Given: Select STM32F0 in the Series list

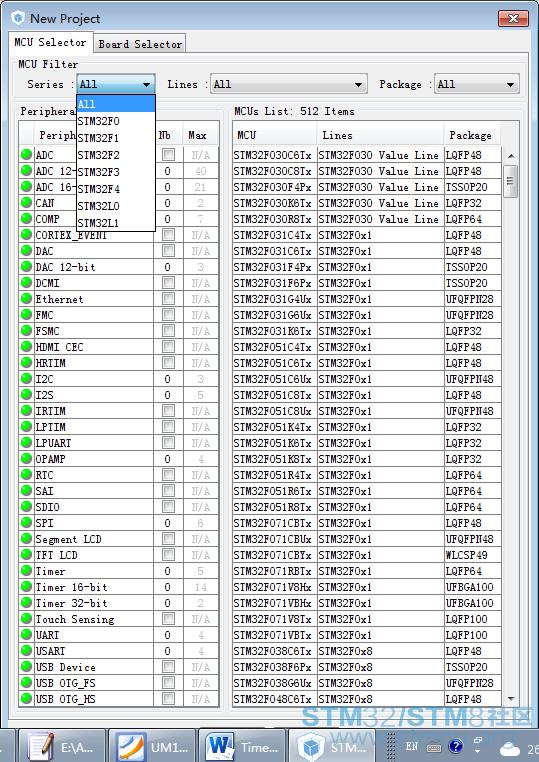Looking at the screenshot, I should [x=116, y=121].
